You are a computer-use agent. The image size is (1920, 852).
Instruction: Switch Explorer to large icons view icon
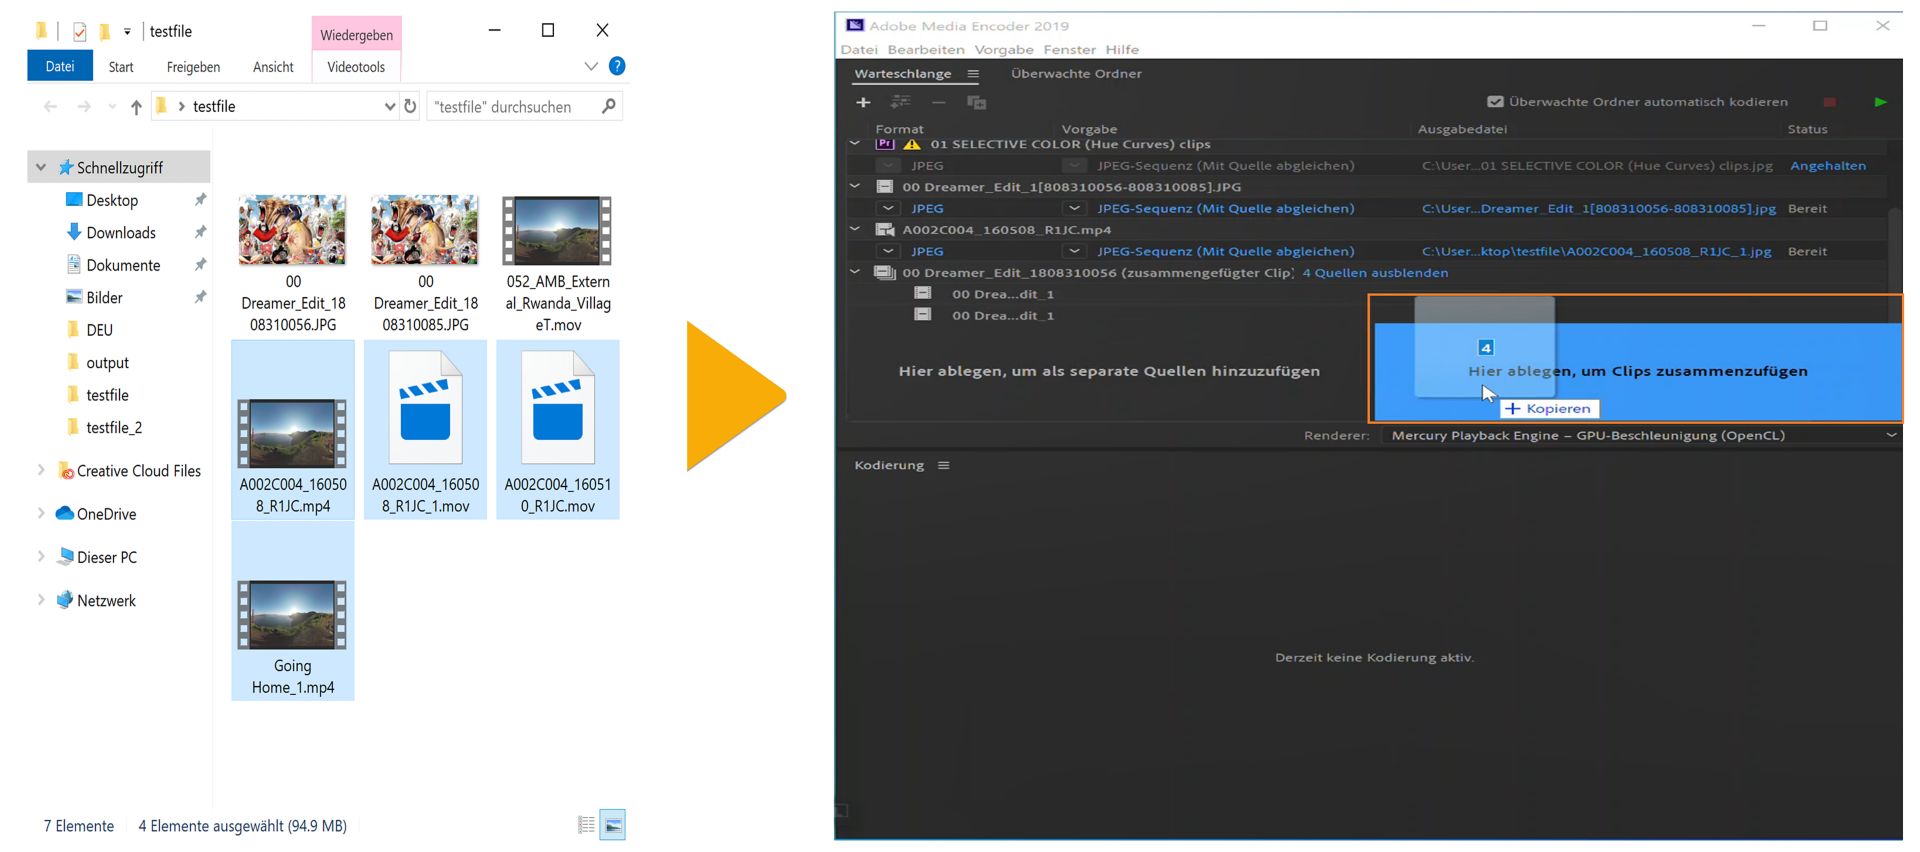tap(613, 825)
